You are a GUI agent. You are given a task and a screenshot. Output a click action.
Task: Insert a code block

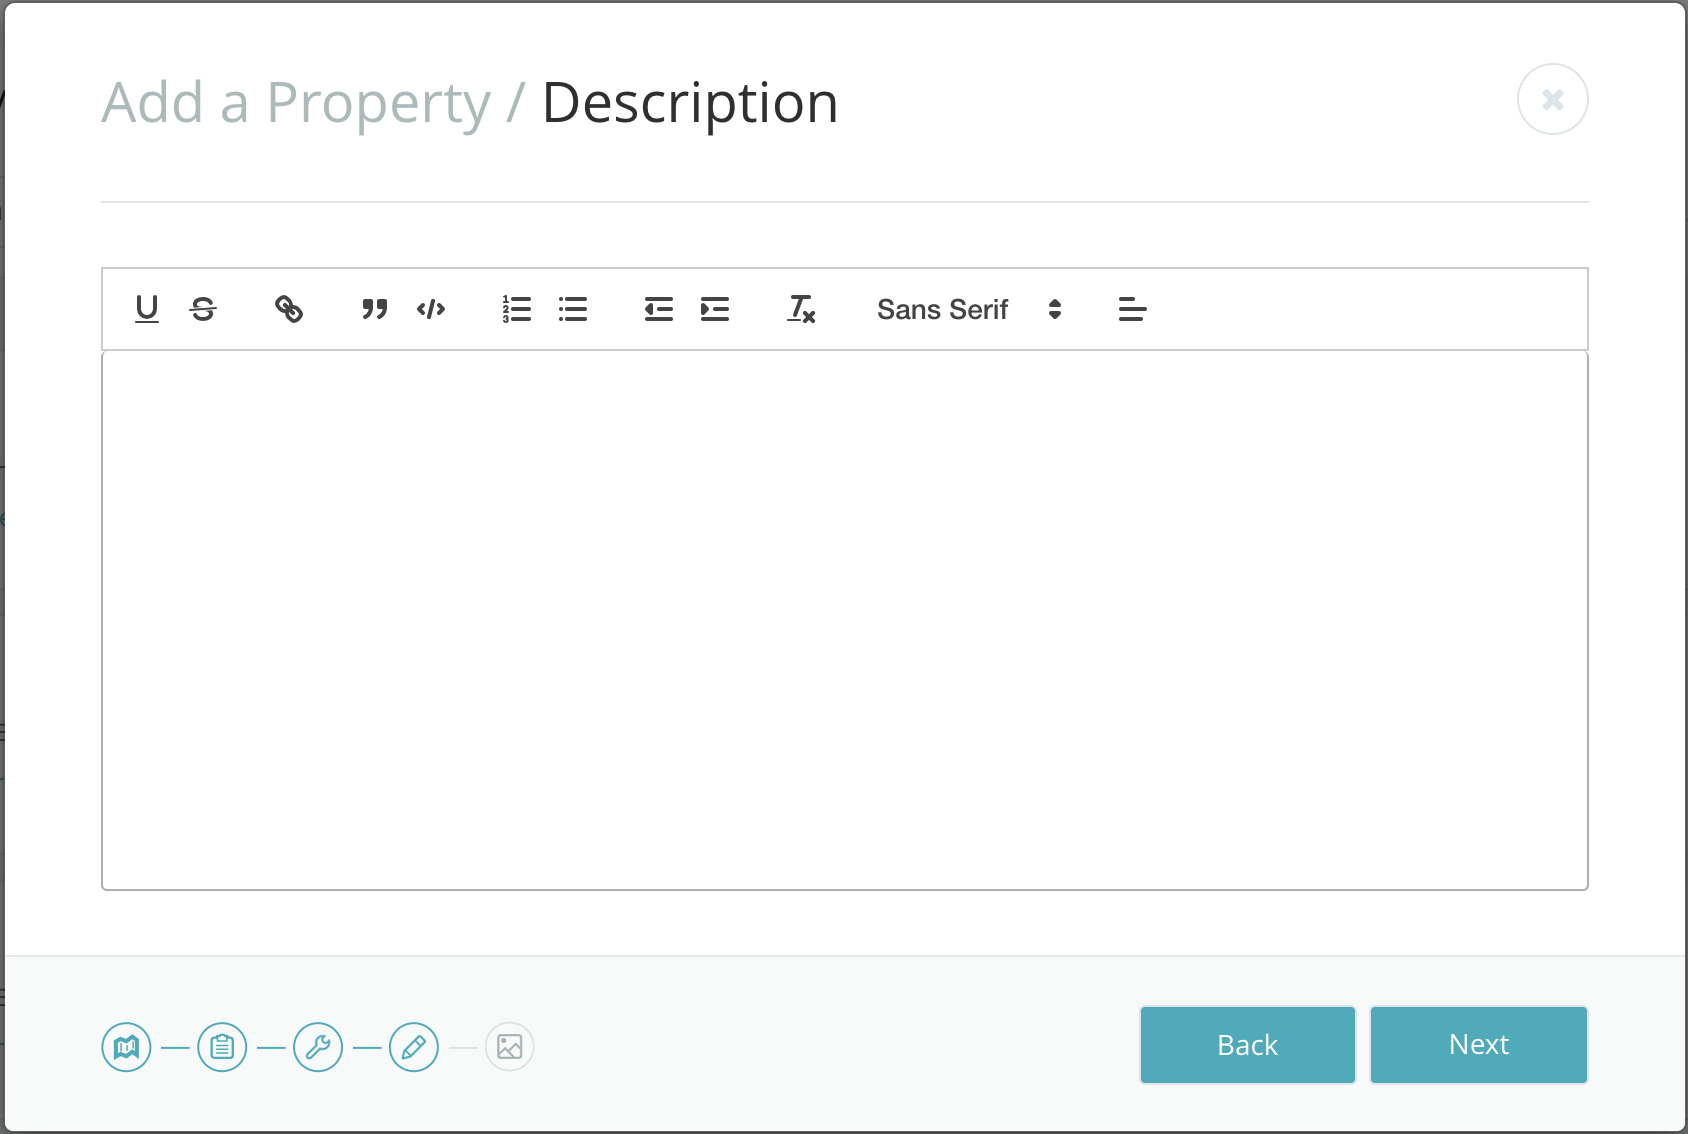pos(431,309)
